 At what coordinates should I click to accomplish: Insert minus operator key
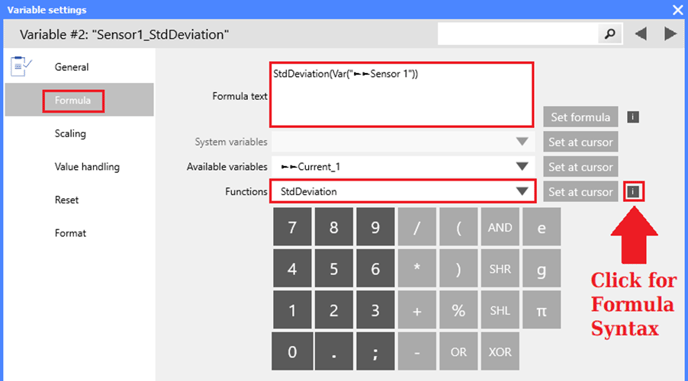click(417, 351)
